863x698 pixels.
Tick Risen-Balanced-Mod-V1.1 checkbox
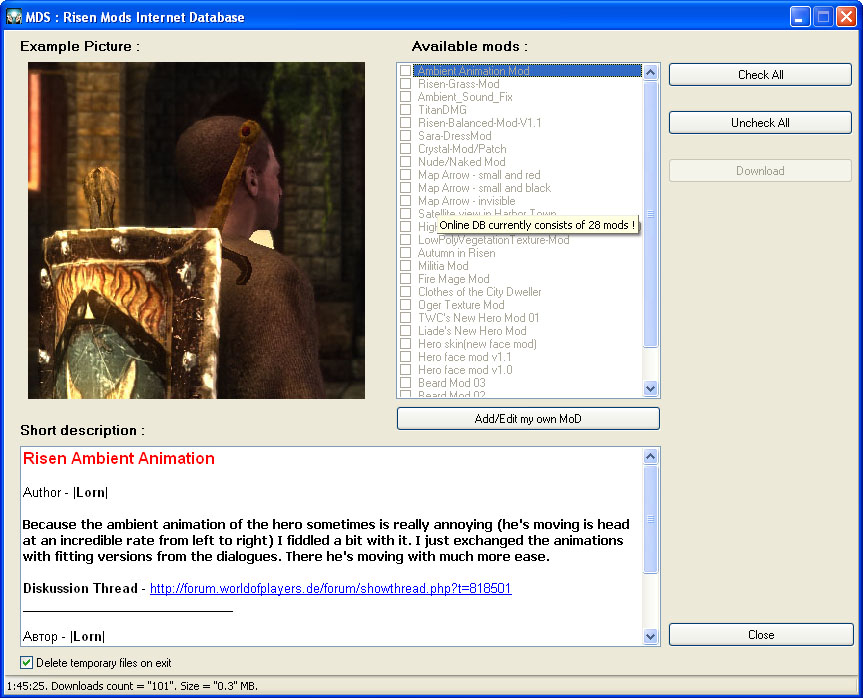(x=406, y=123)
